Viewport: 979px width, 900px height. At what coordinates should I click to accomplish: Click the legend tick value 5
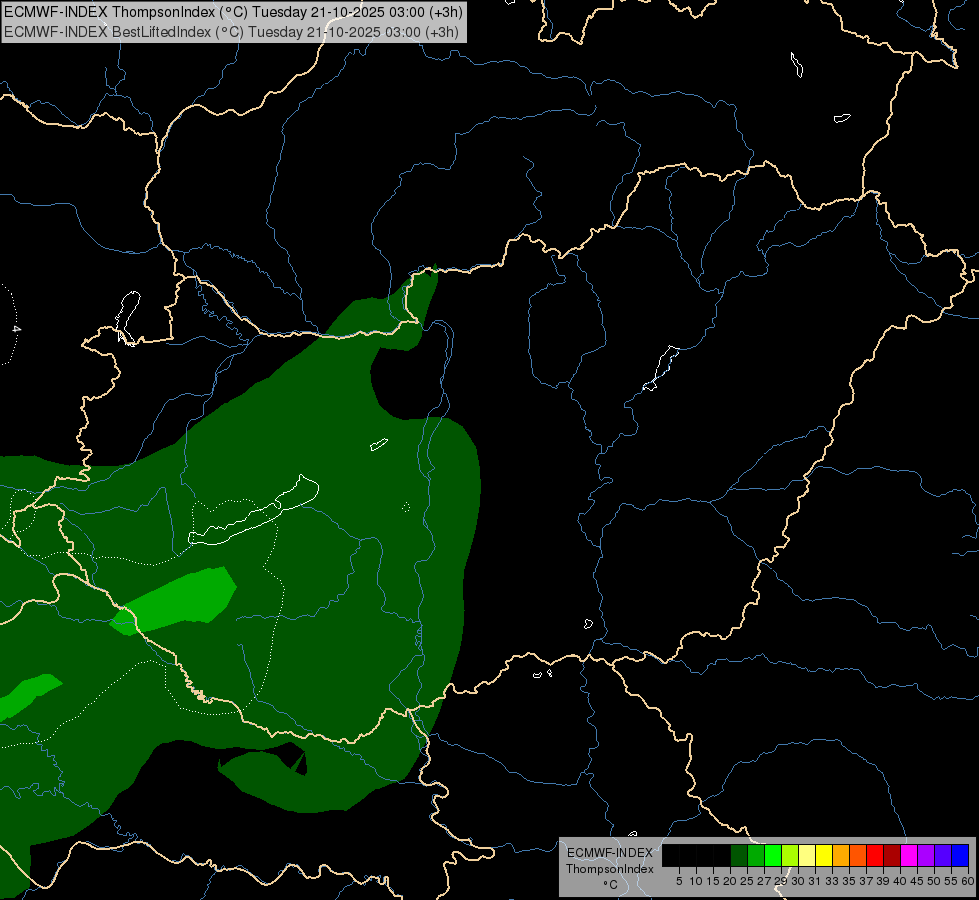click(x=679, y=881)
